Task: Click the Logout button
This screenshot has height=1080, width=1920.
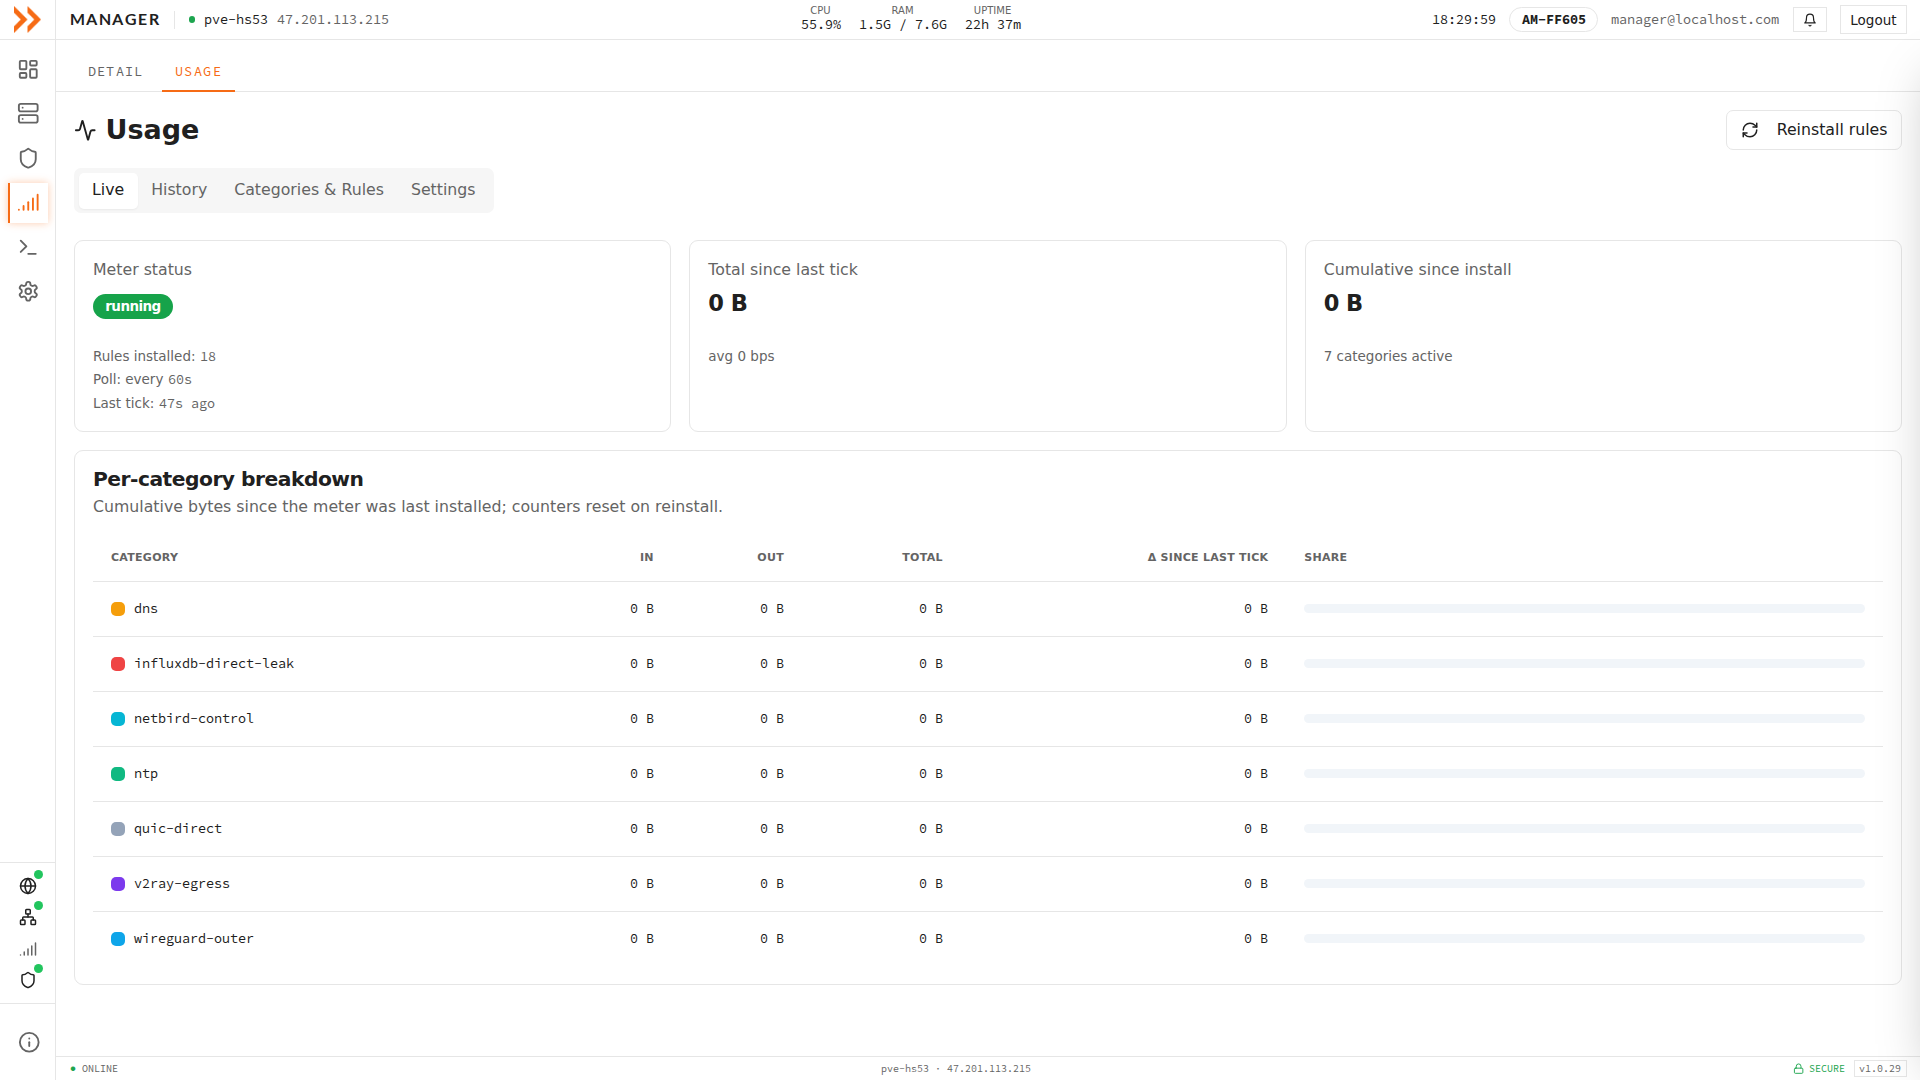Action: [1873, 20]
